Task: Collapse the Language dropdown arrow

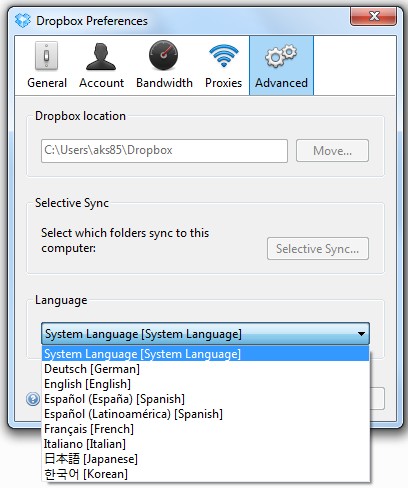Action: point(361,333)
